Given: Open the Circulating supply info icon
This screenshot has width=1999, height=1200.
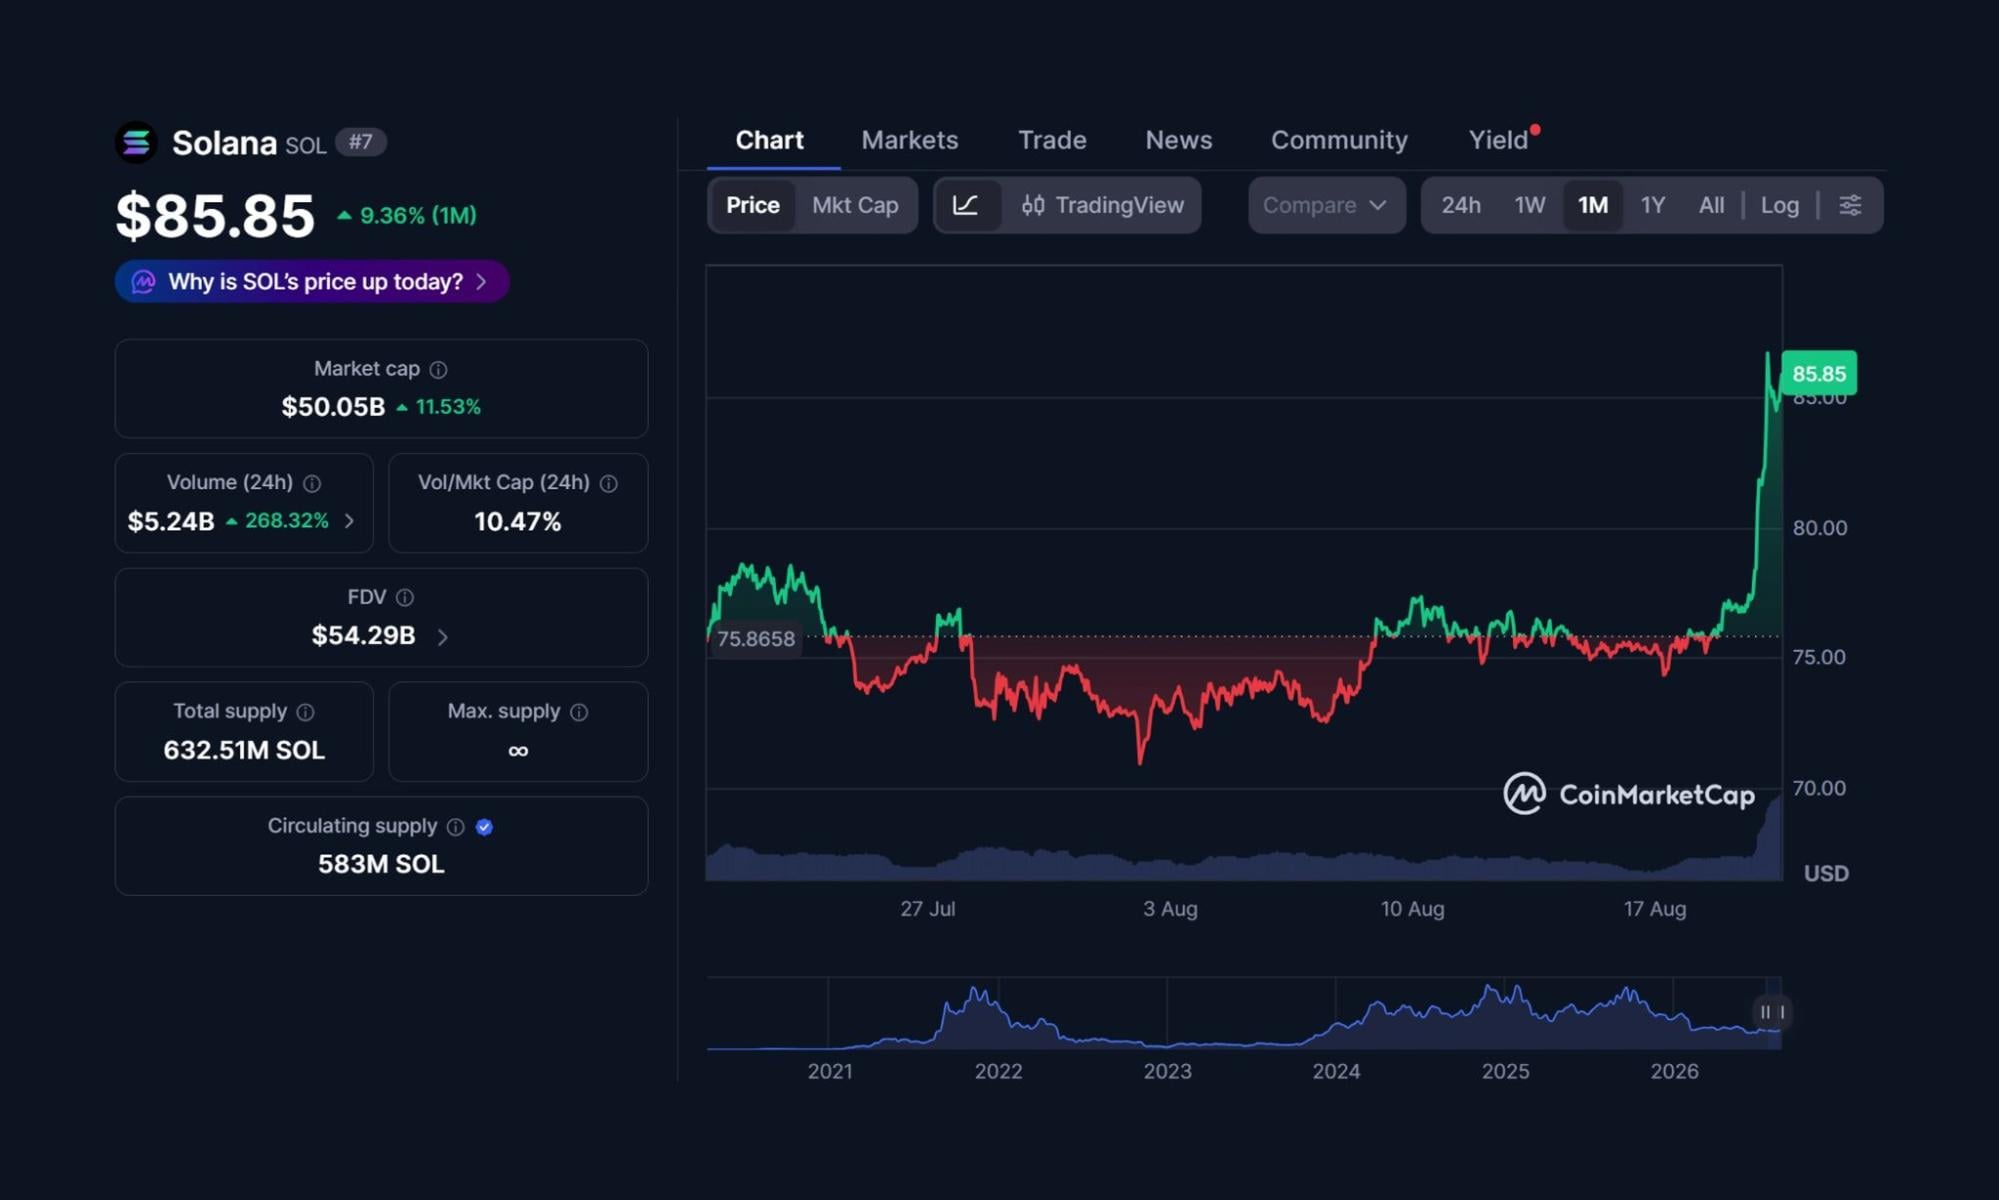Looking at the screenshot, I should tap(456, 827).
